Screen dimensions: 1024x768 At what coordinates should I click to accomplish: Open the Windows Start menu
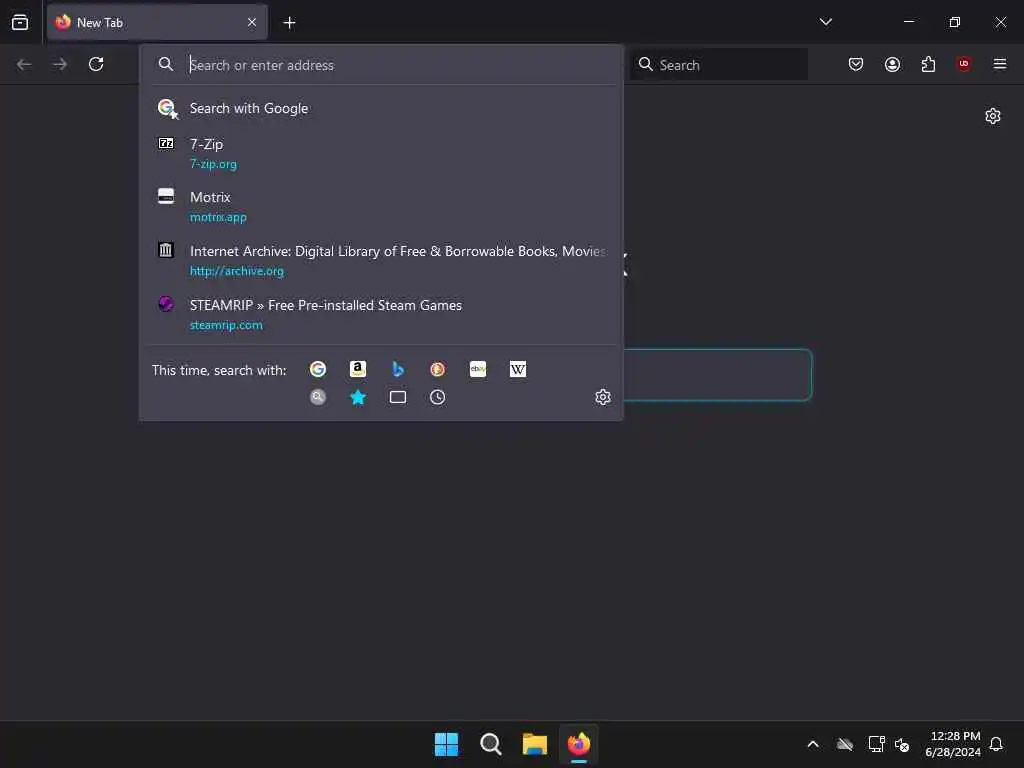447,744
